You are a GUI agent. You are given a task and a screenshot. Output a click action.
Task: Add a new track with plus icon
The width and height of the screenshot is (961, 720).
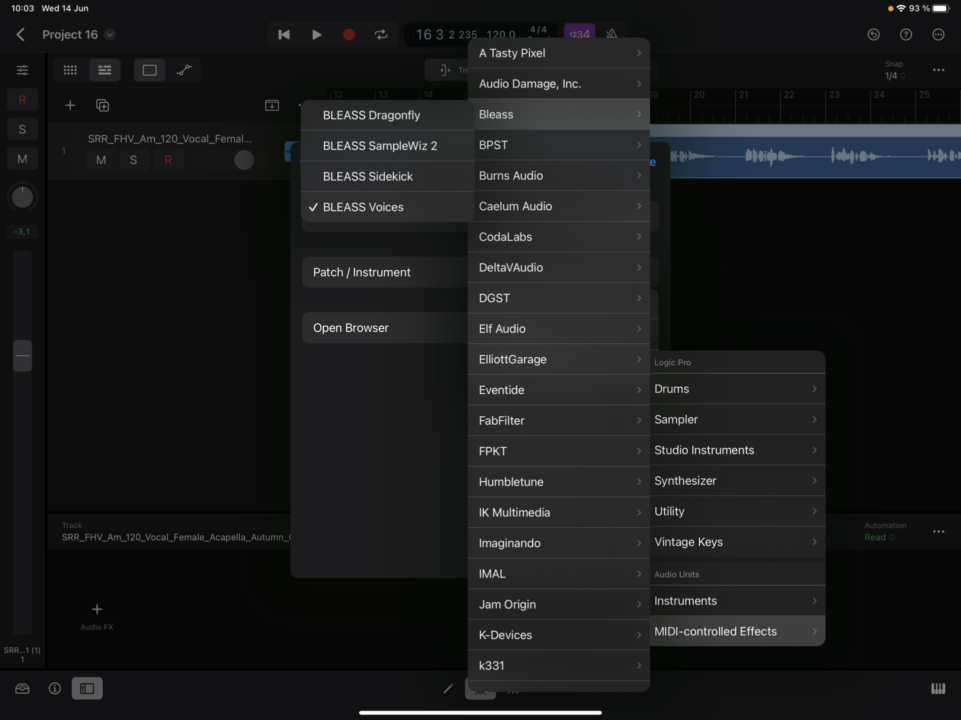tap(70, 105)
